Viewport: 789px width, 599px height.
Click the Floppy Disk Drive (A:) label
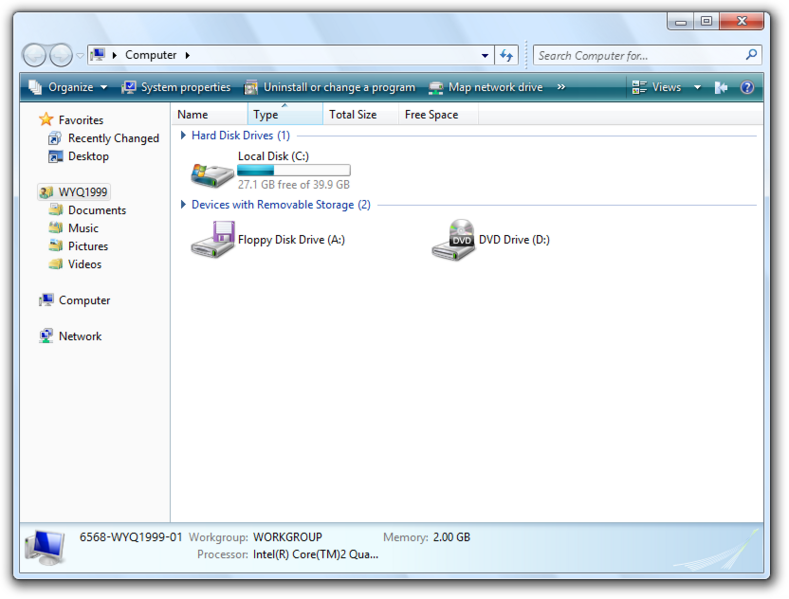click(291, 240)
